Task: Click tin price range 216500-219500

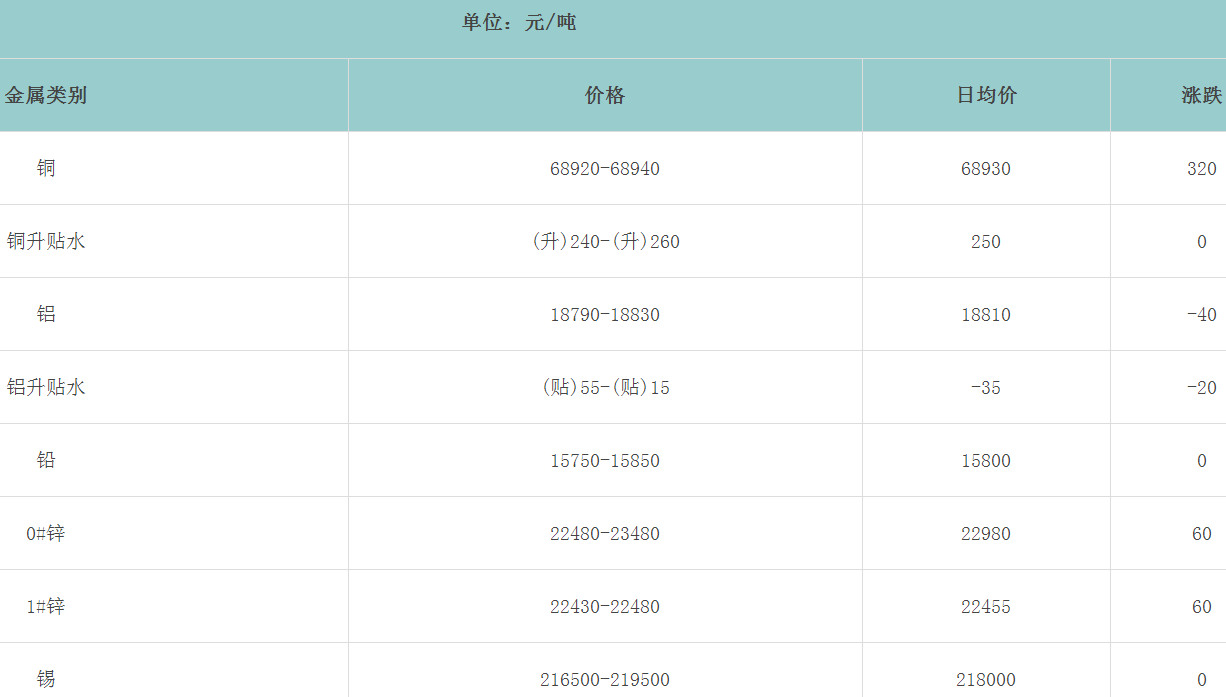Action: pos(605,680)
